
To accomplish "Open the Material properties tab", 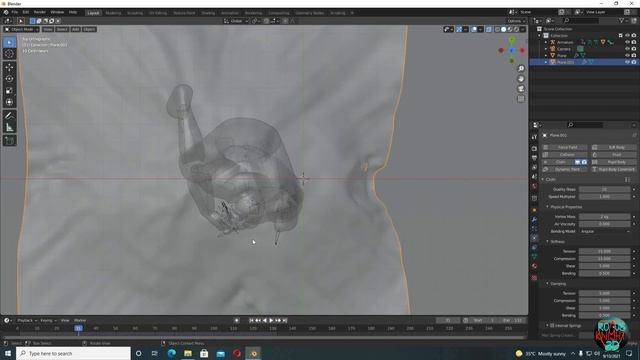I will pos(534,266).
